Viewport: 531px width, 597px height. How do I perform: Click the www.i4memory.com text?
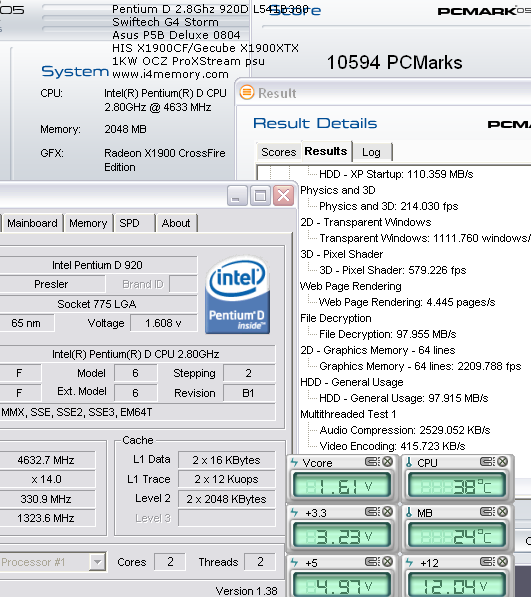pyautogui.click(x=170, y=74)
